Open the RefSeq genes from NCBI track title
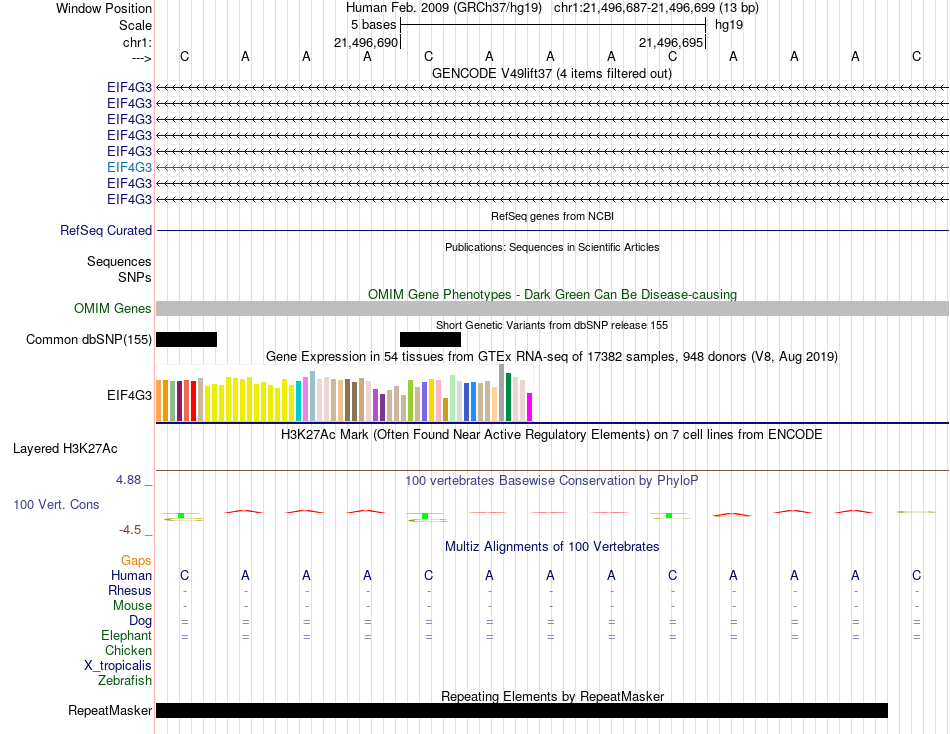Image resolution: width=950 pixels, height=734 pixels. tap(552, 216)
